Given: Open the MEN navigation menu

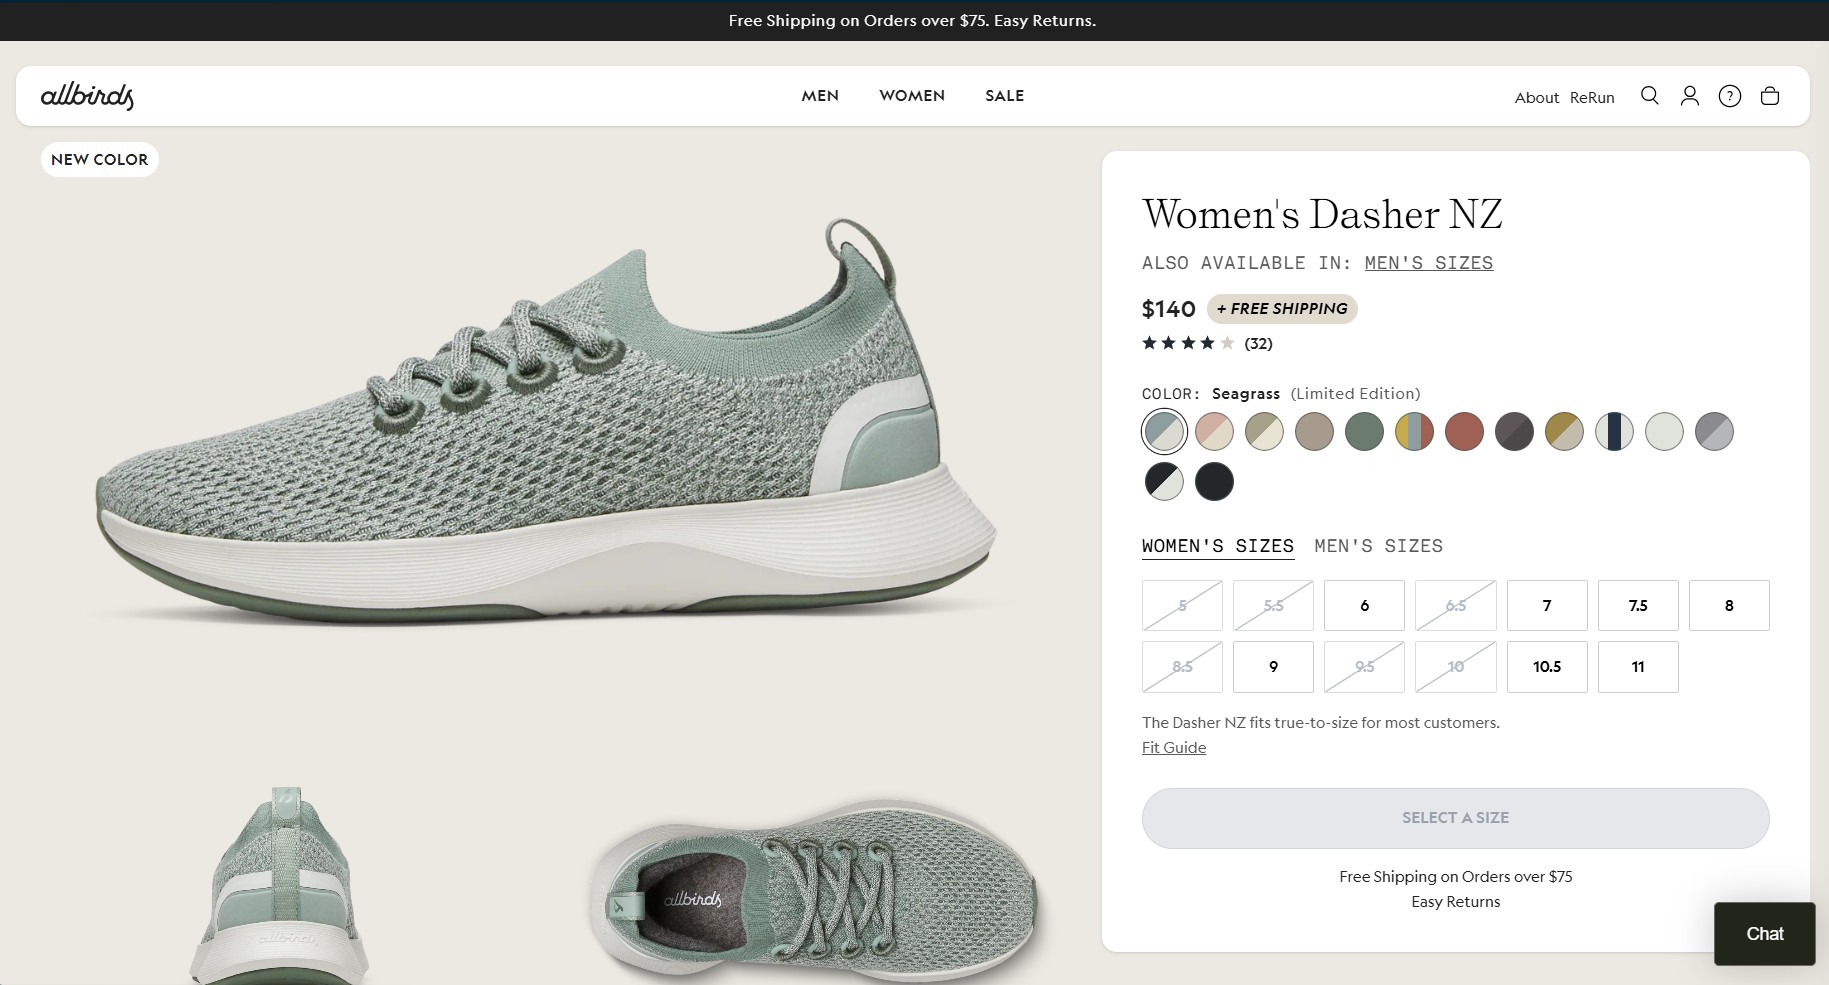Looking at the screenshot, I should [820, 96].
